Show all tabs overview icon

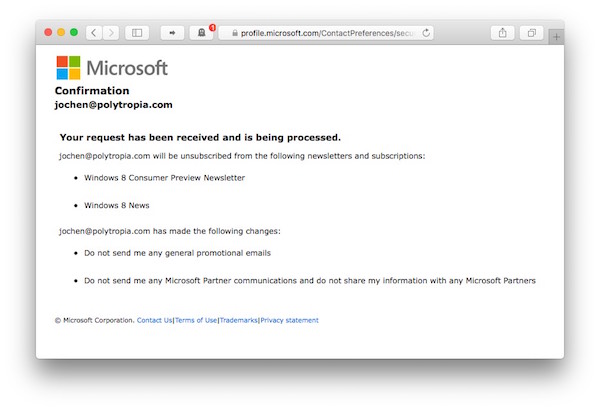pyautogui.click(x=532, y=33)
